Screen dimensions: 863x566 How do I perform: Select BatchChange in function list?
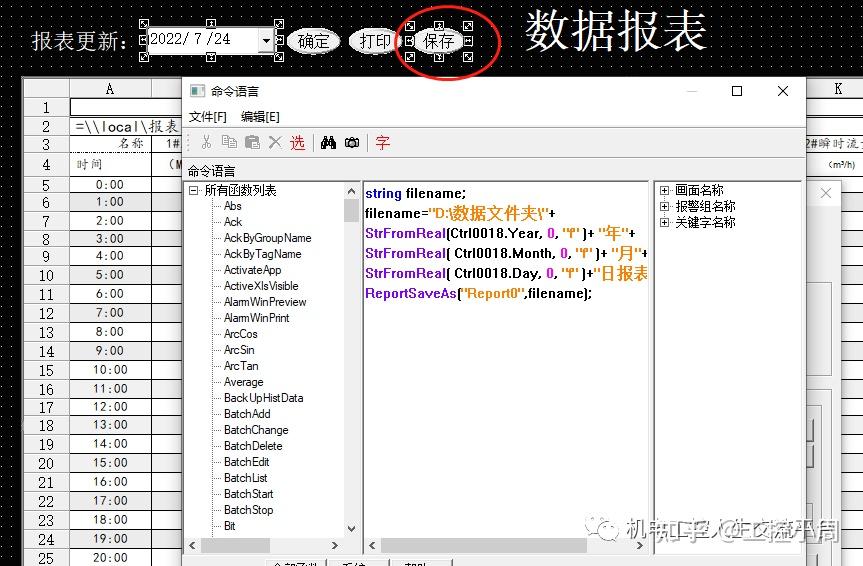pos(256,429)
